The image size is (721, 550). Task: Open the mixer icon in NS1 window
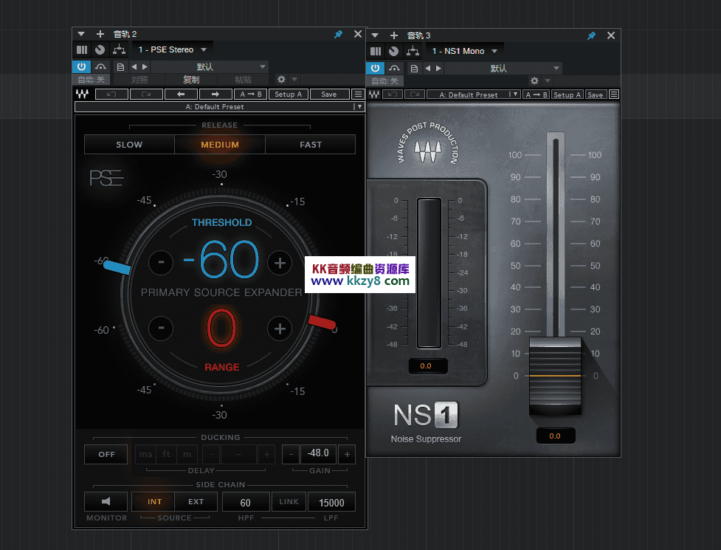[x=376, y=51]
